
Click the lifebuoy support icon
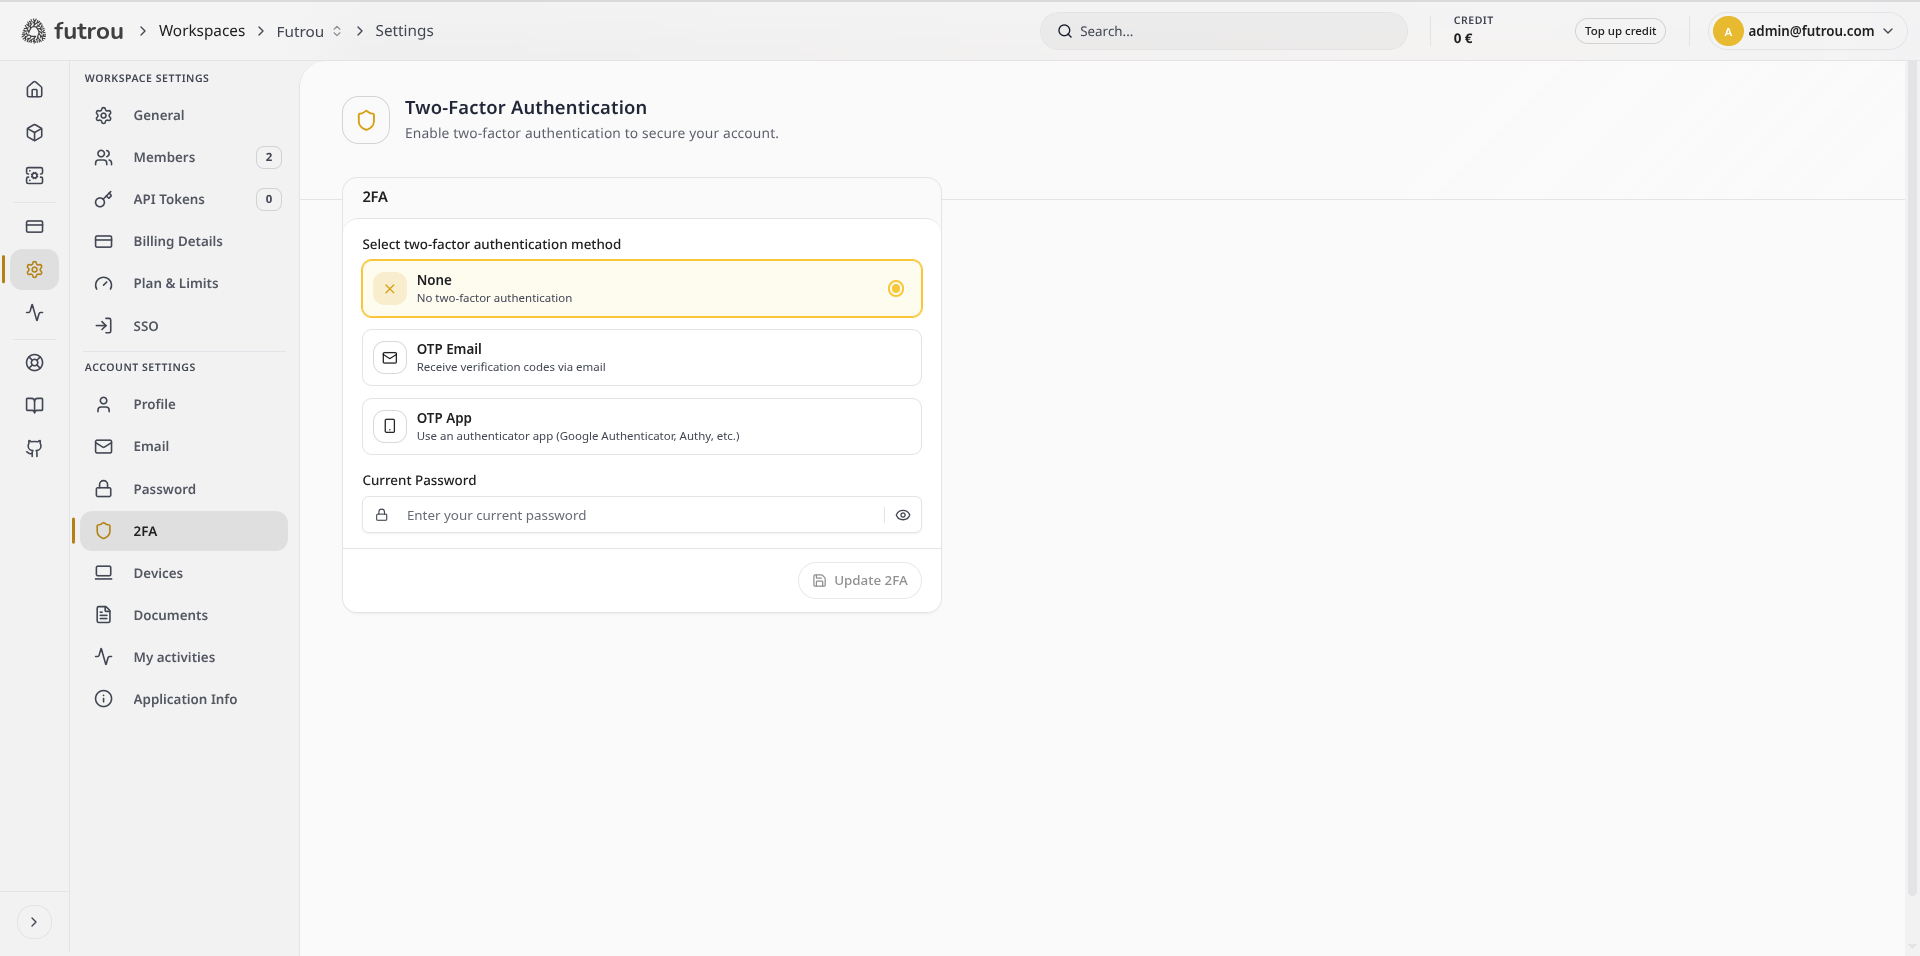pyautogui.click(x=35, y=363)
